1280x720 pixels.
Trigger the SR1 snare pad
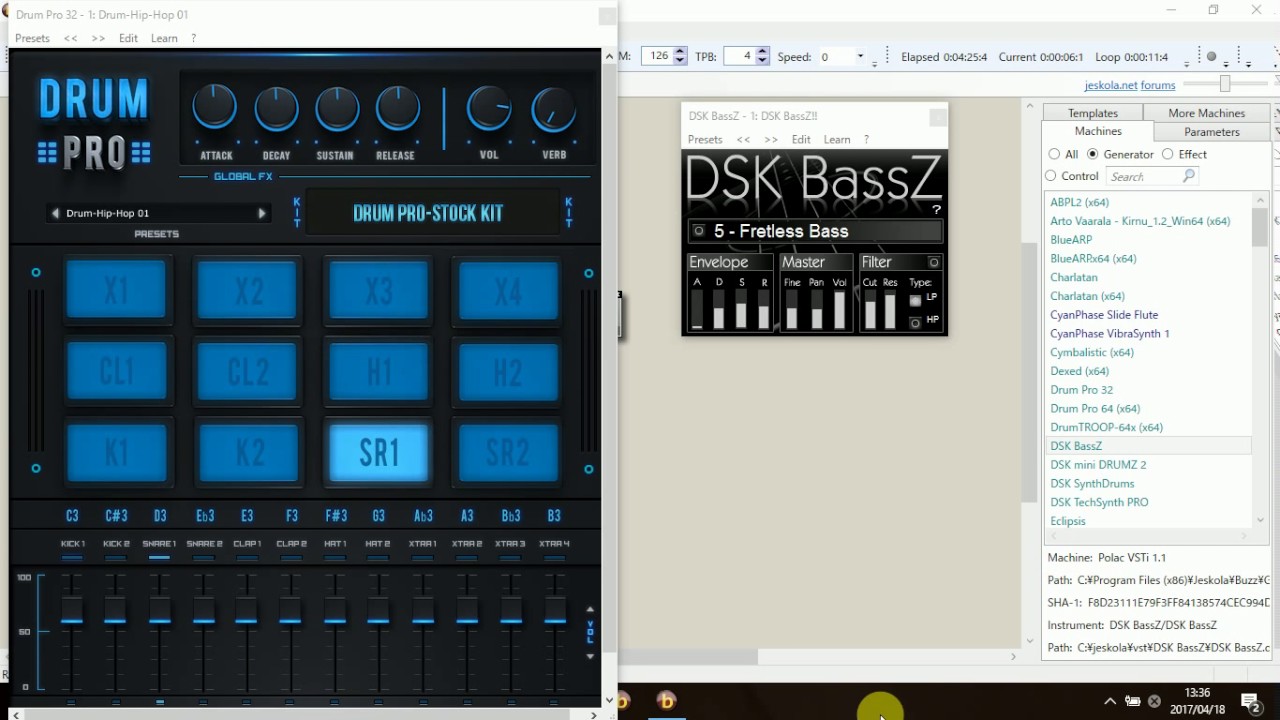[378, 453]
